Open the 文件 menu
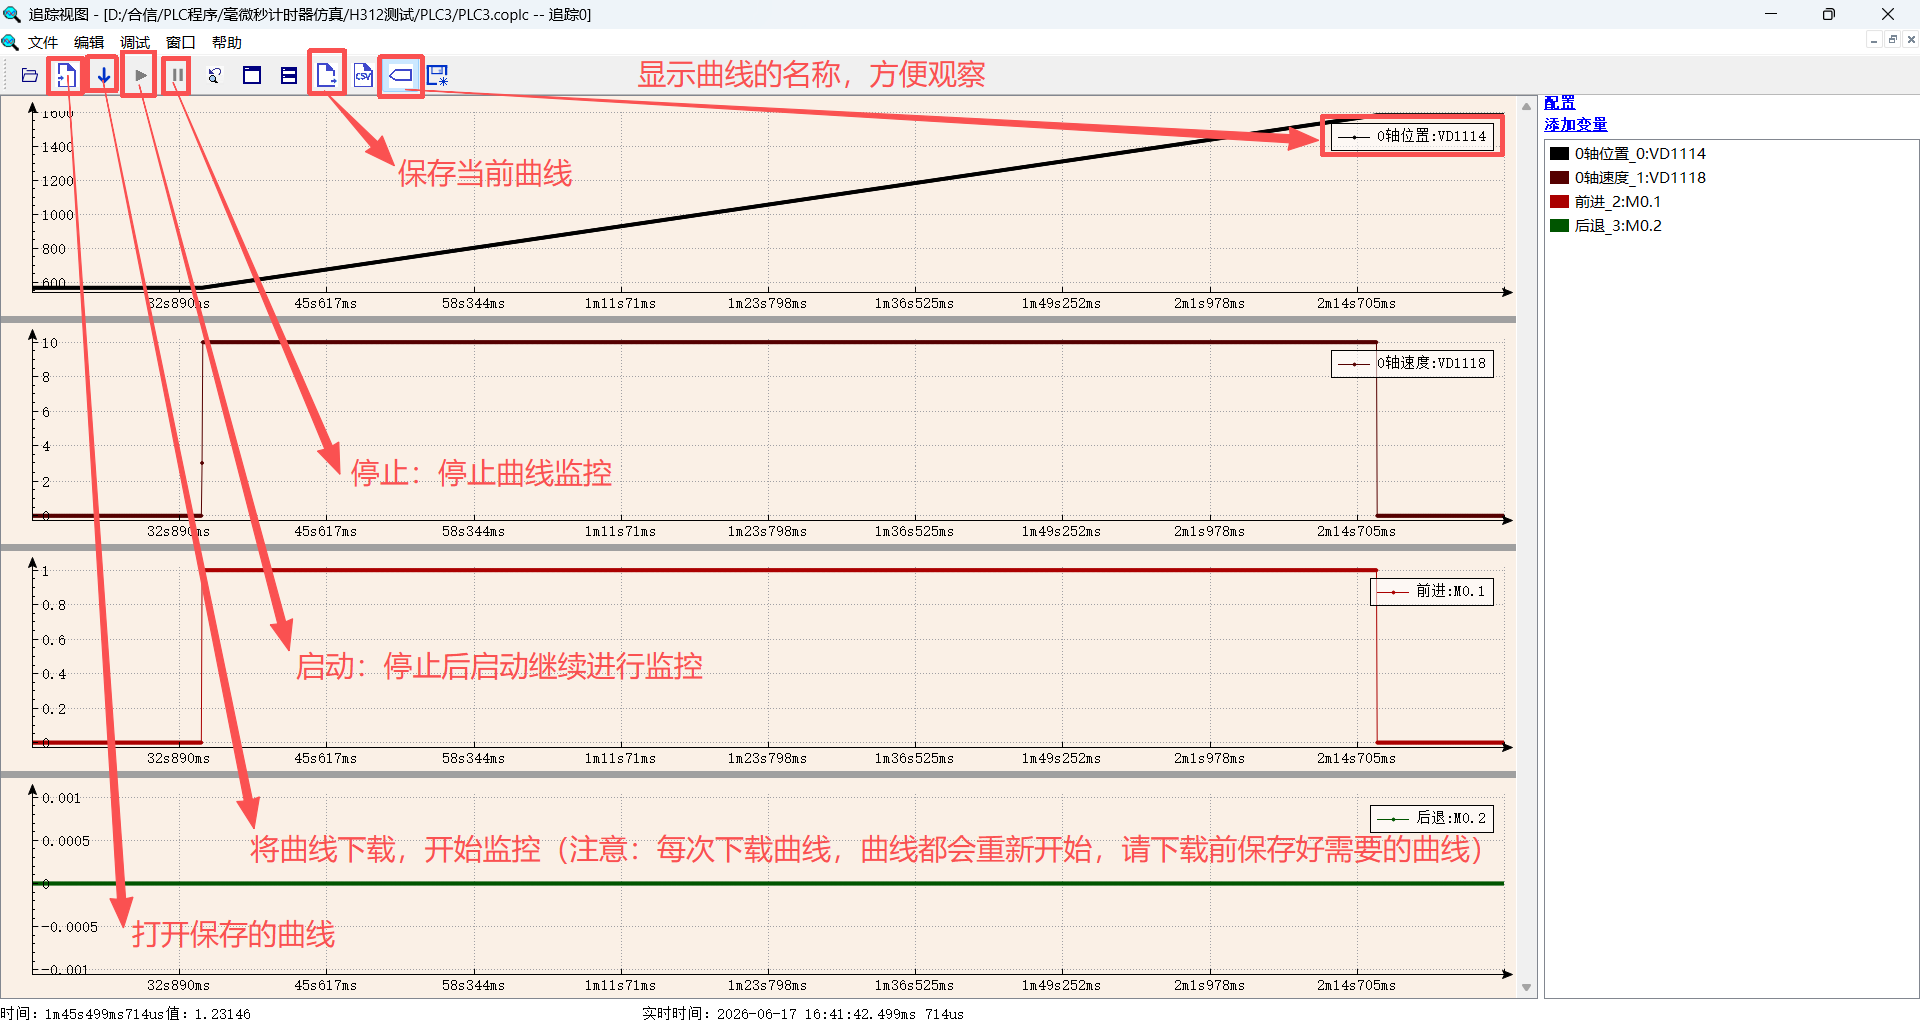This screenshot has height=1020, width=1920. 43,42
